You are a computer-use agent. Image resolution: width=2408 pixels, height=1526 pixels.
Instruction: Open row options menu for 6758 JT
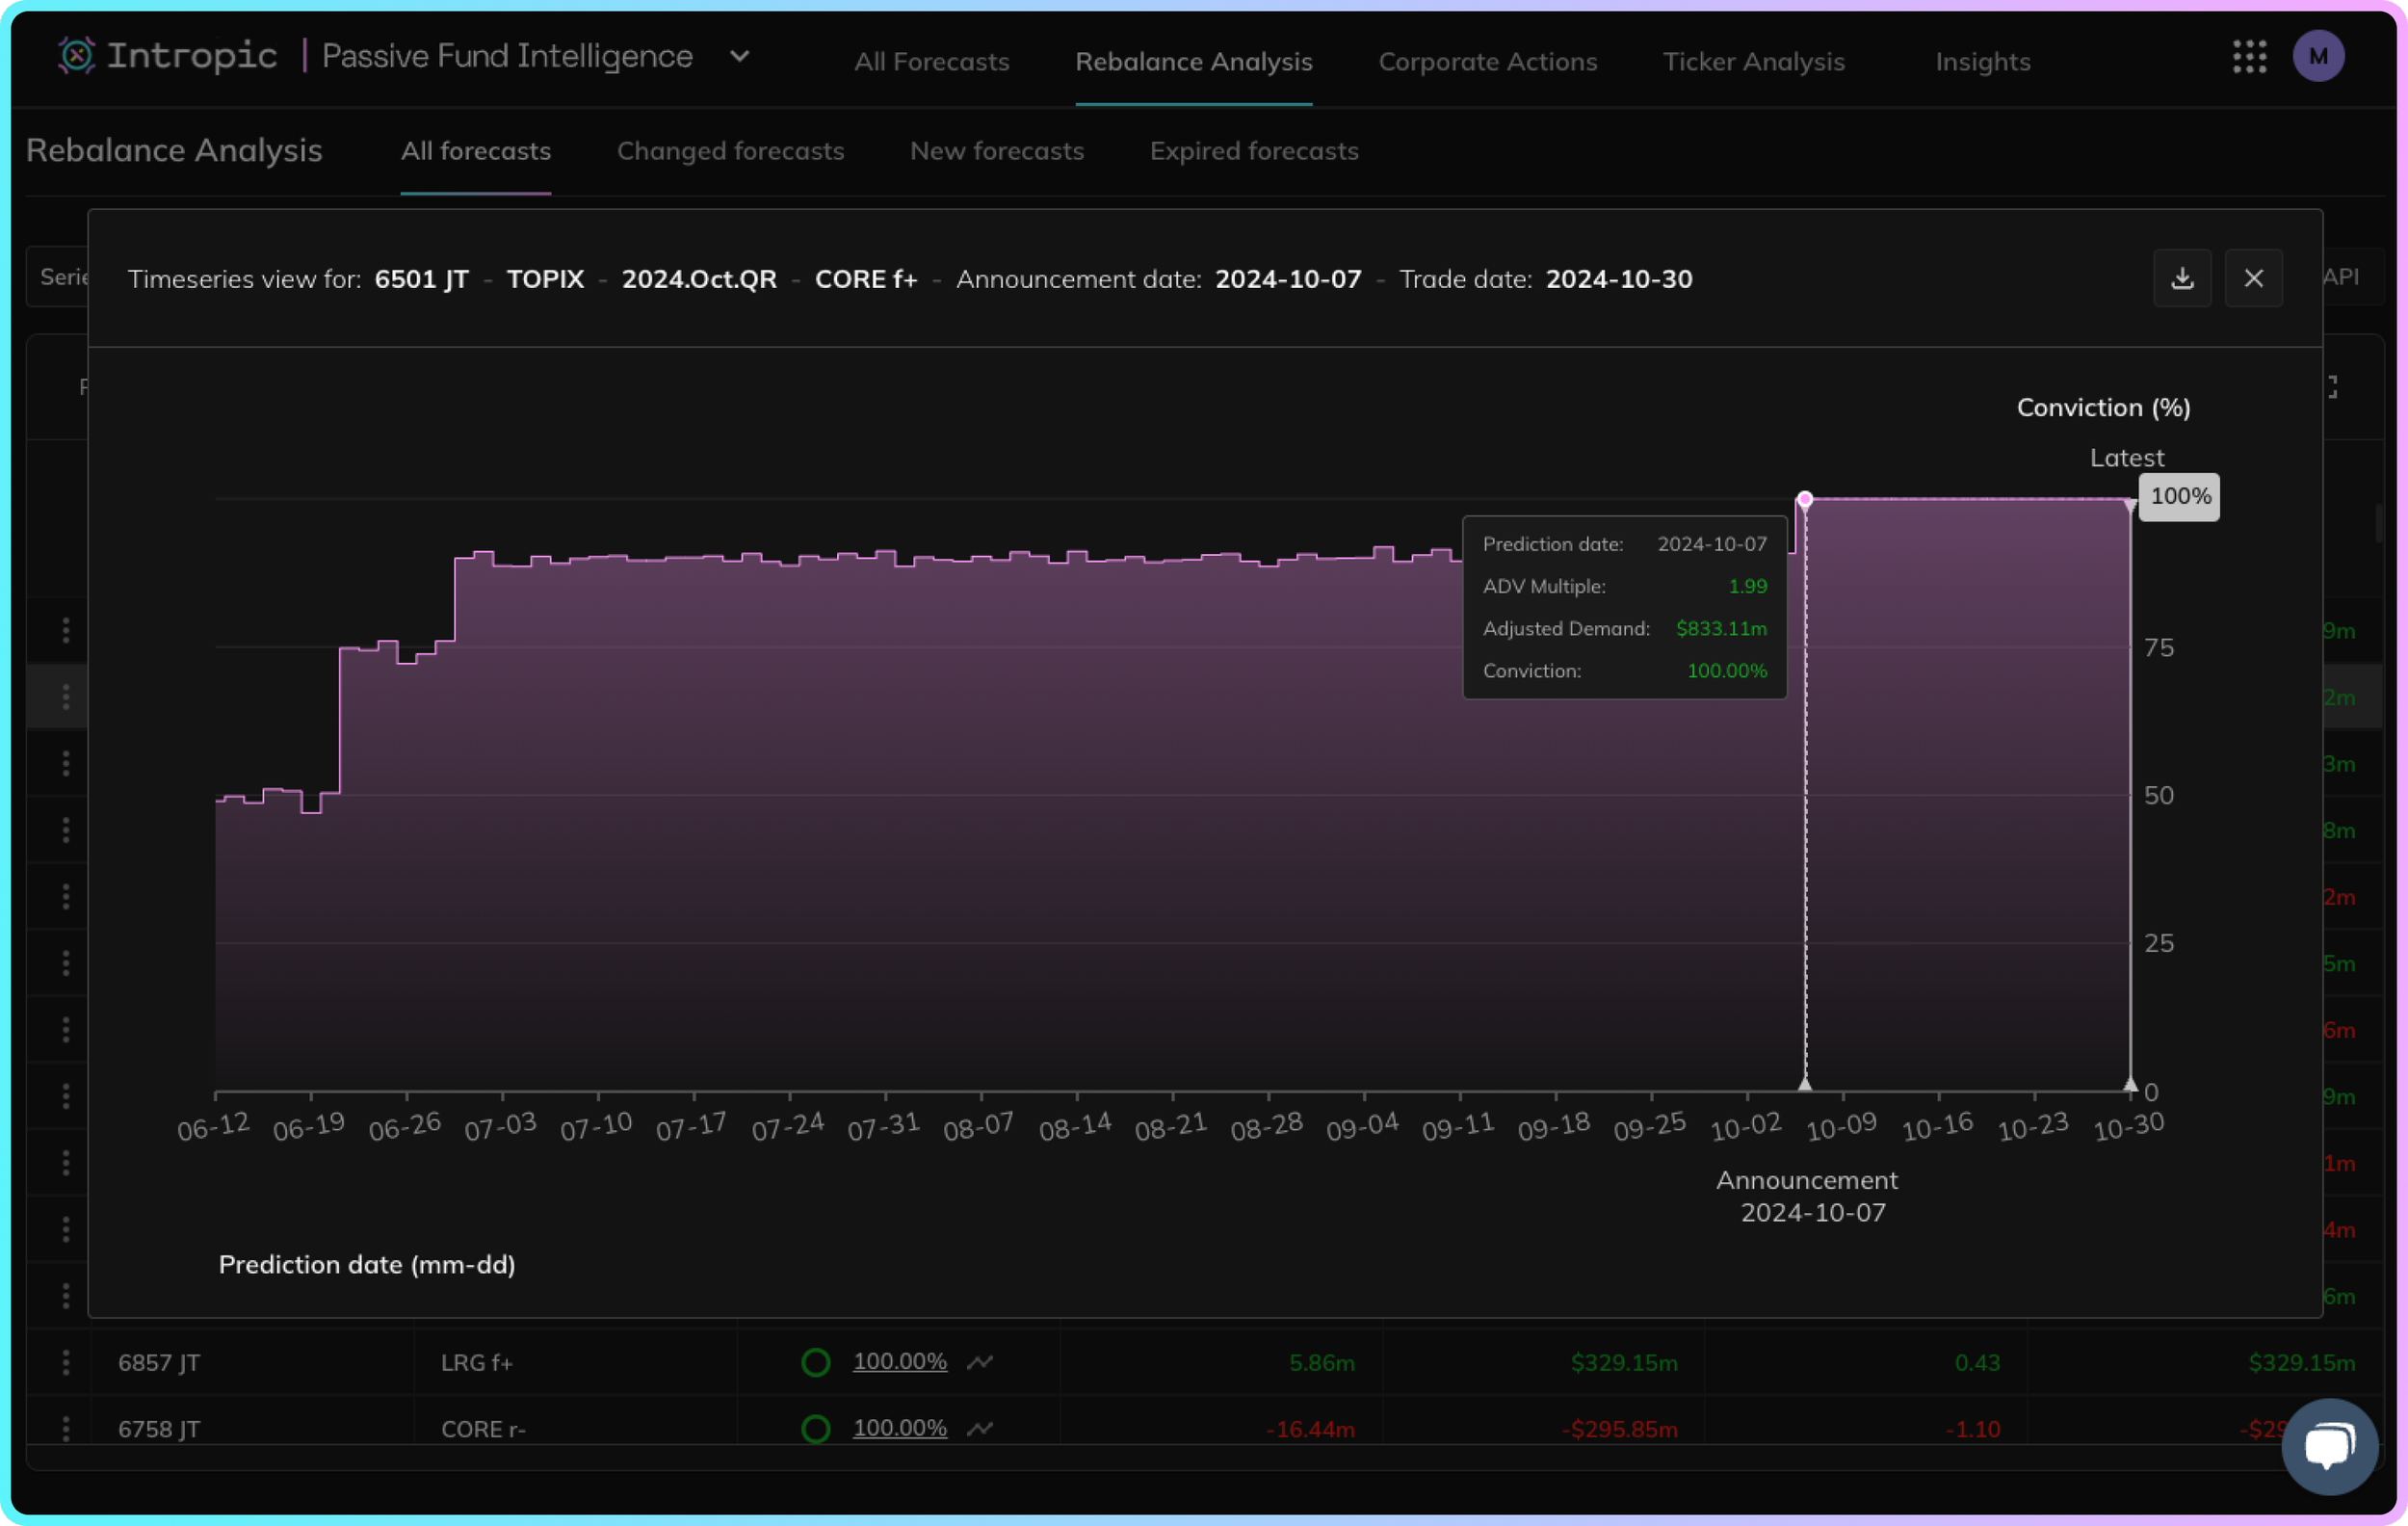click(66, 1428)
